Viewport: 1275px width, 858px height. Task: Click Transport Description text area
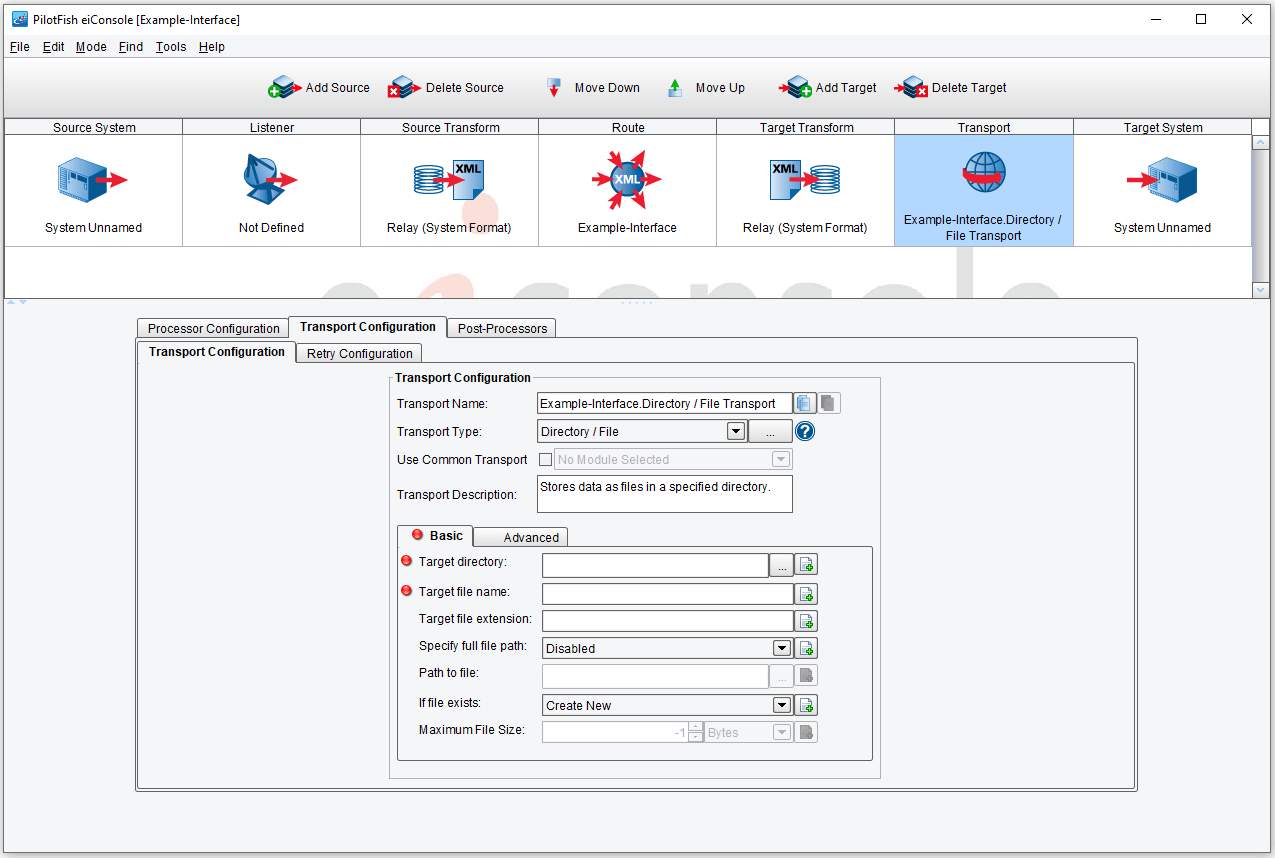tap(664, 494)
